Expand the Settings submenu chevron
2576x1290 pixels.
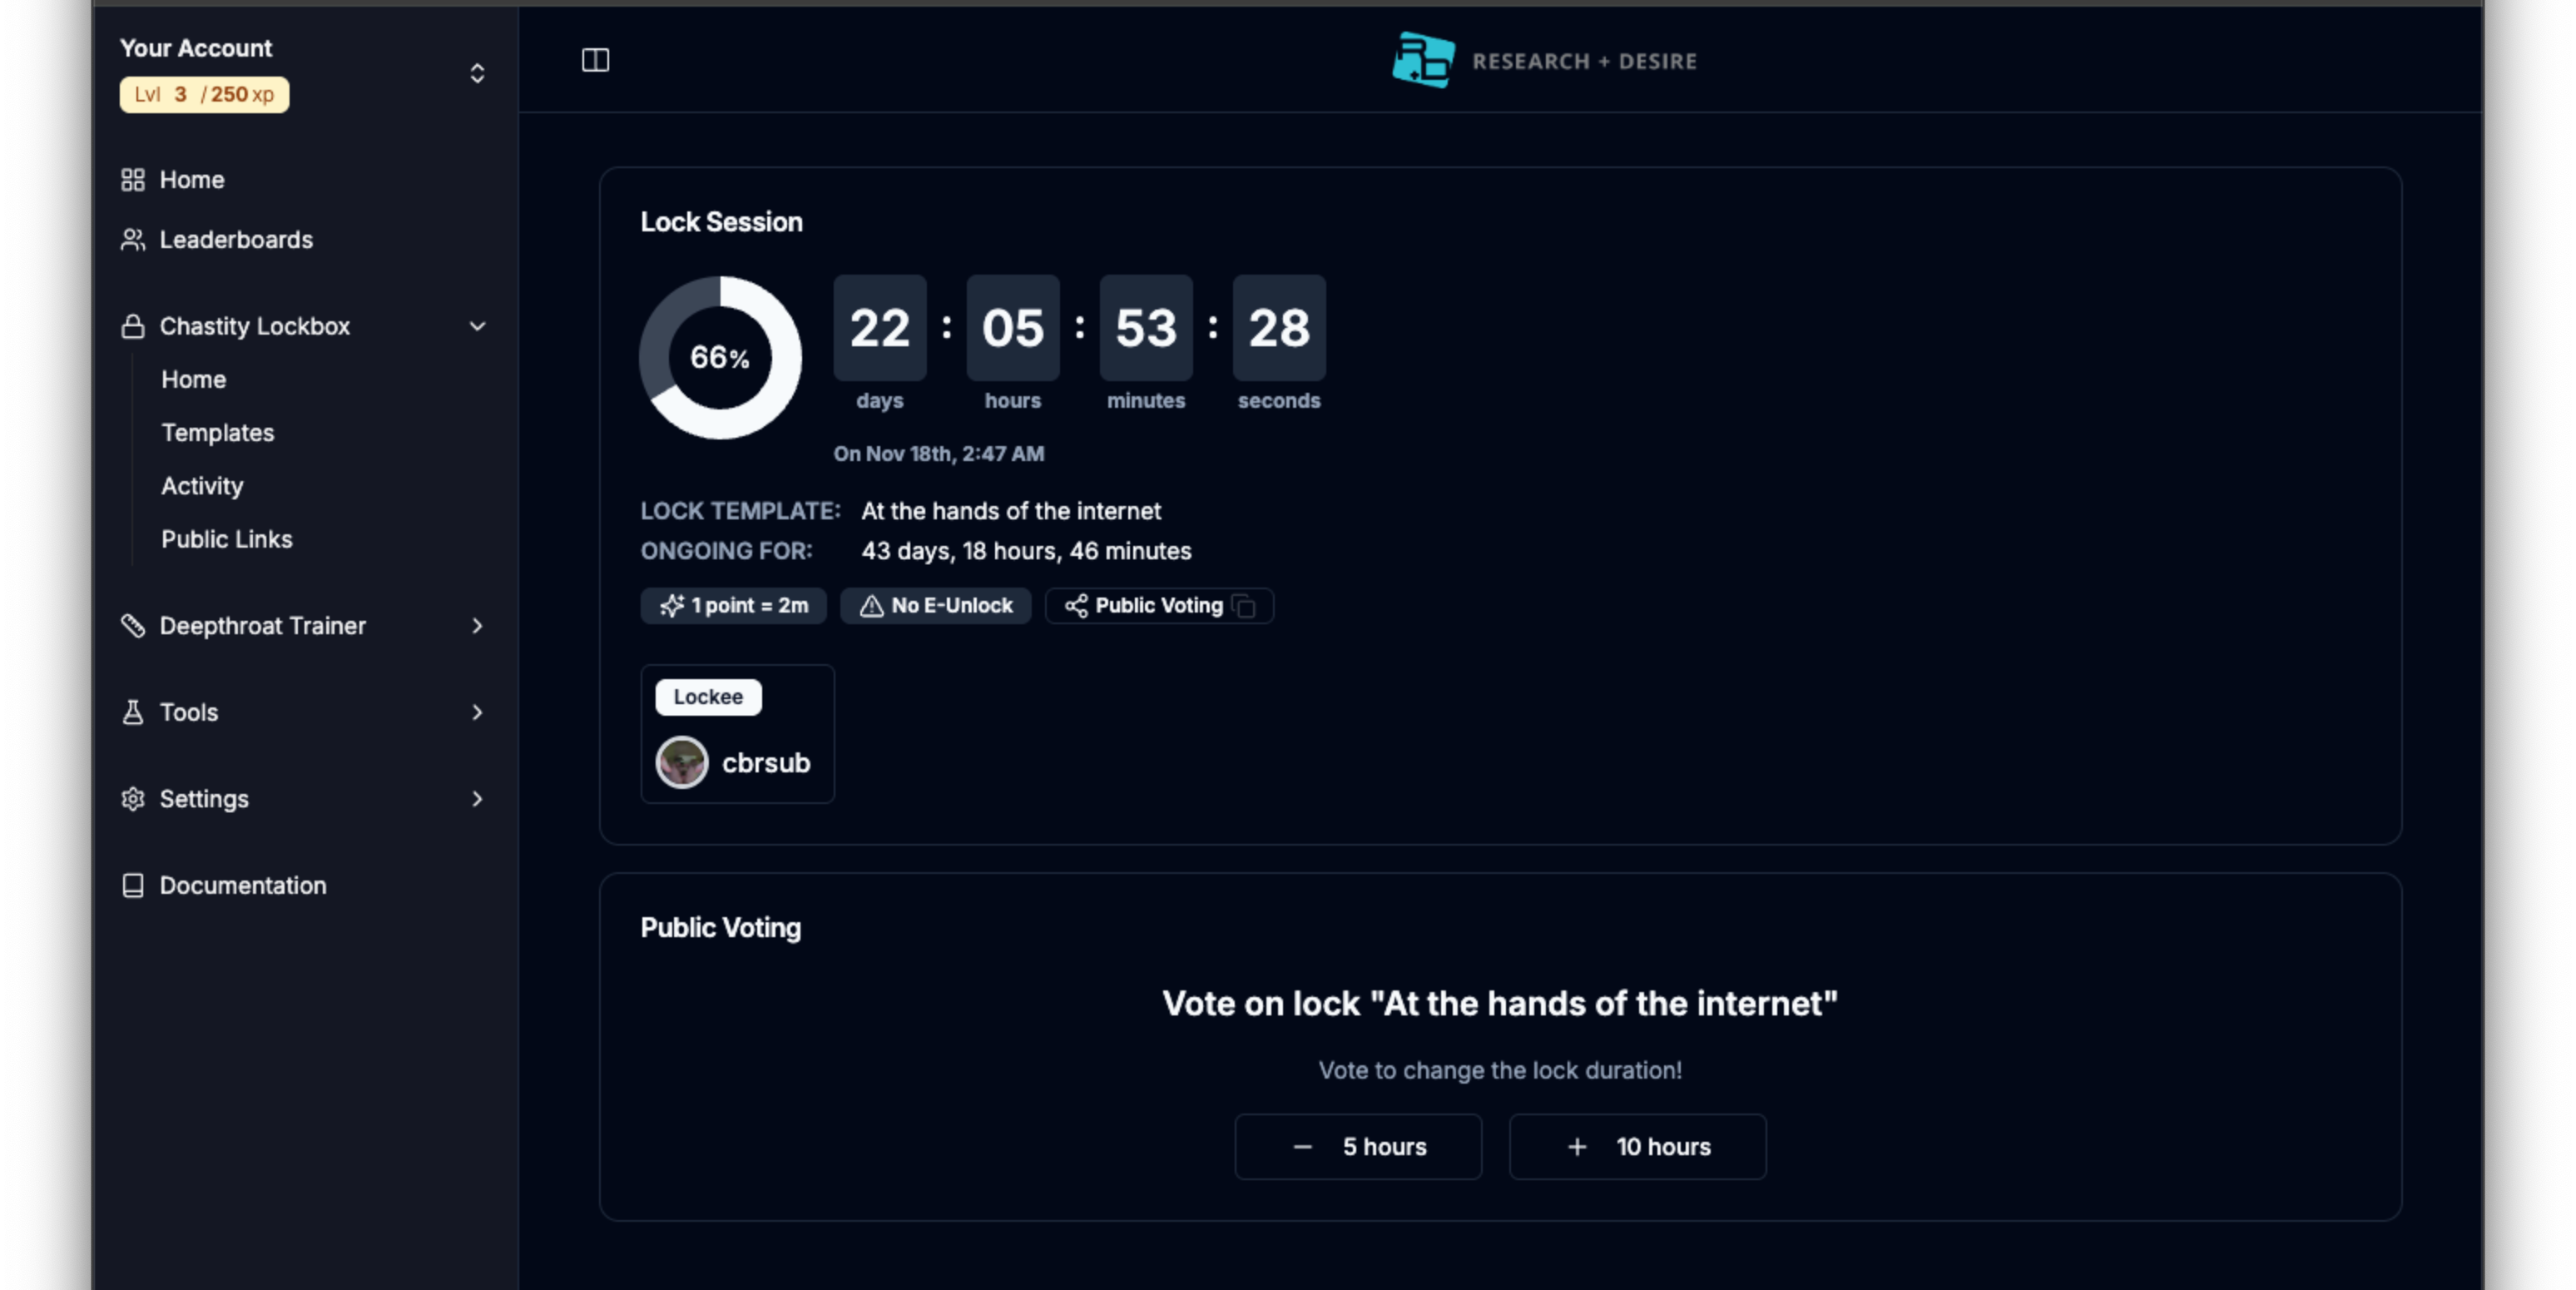click(477, 799)
